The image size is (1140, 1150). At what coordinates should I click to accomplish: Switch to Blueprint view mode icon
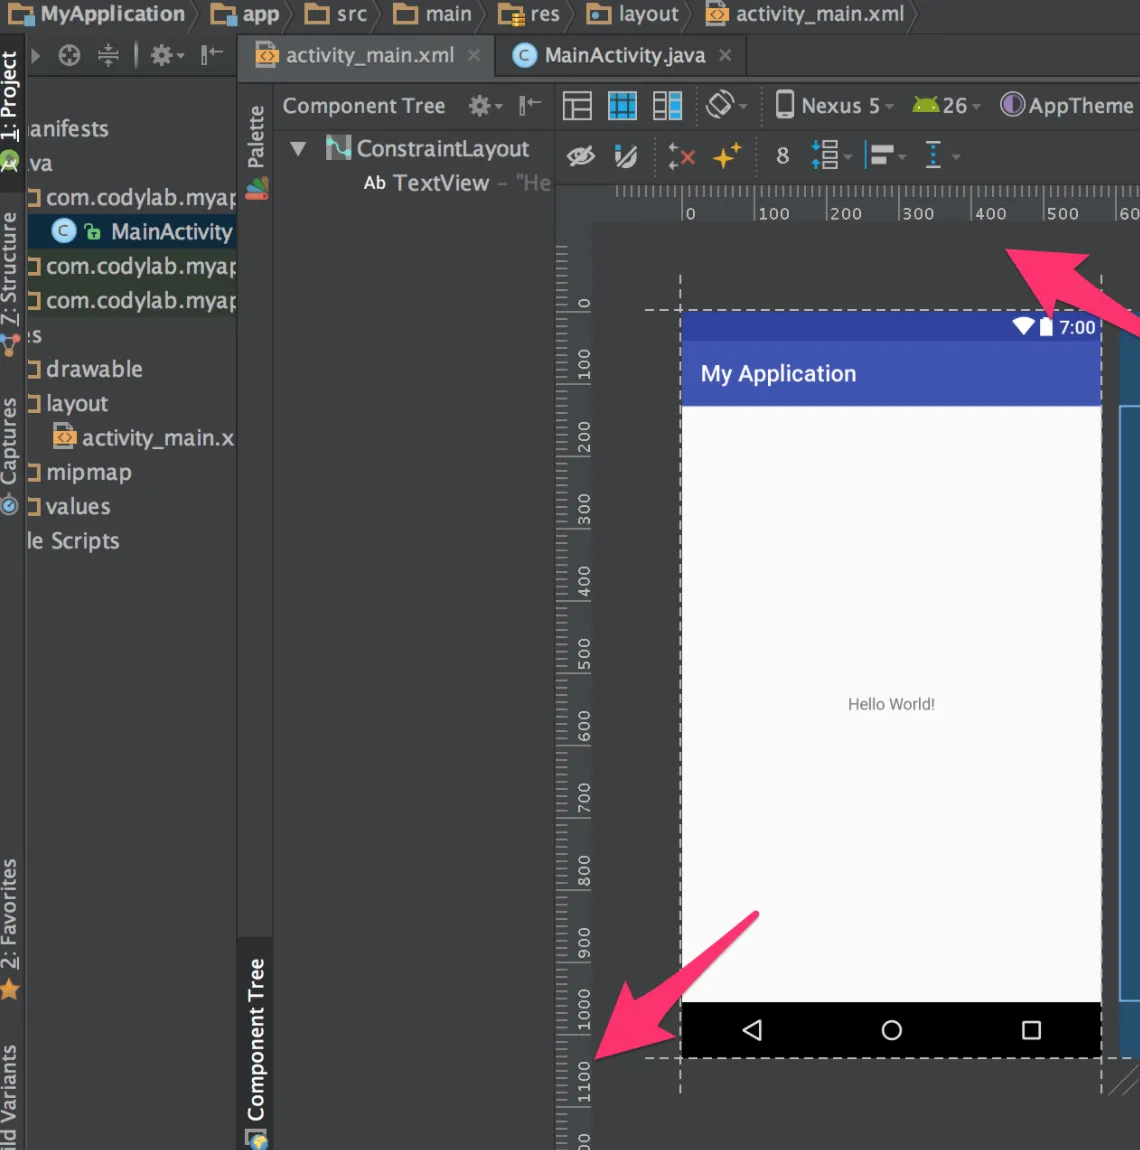pos(622,105)
